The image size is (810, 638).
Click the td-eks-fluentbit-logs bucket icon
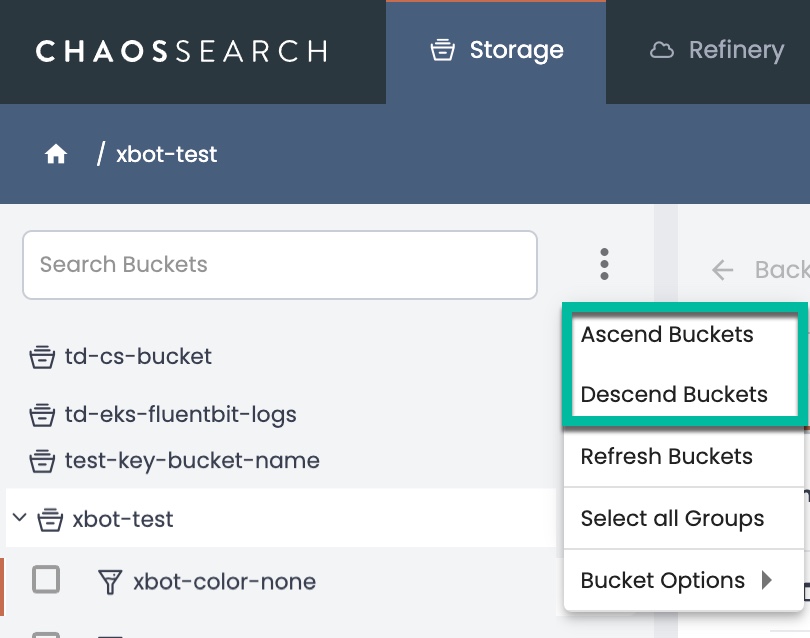coord(42,415)
